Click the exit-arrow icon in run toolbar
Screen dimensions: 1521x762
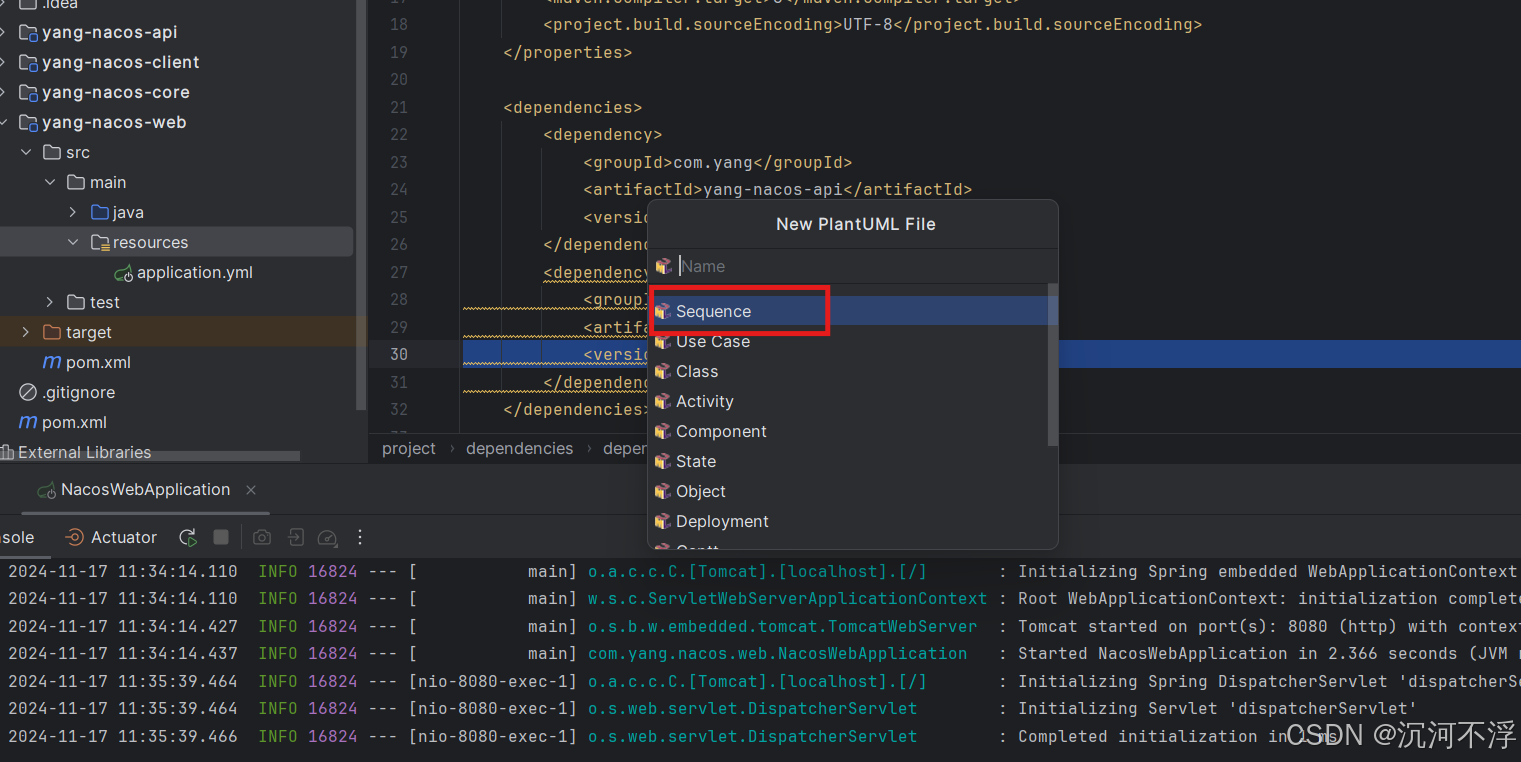(295, 537)
